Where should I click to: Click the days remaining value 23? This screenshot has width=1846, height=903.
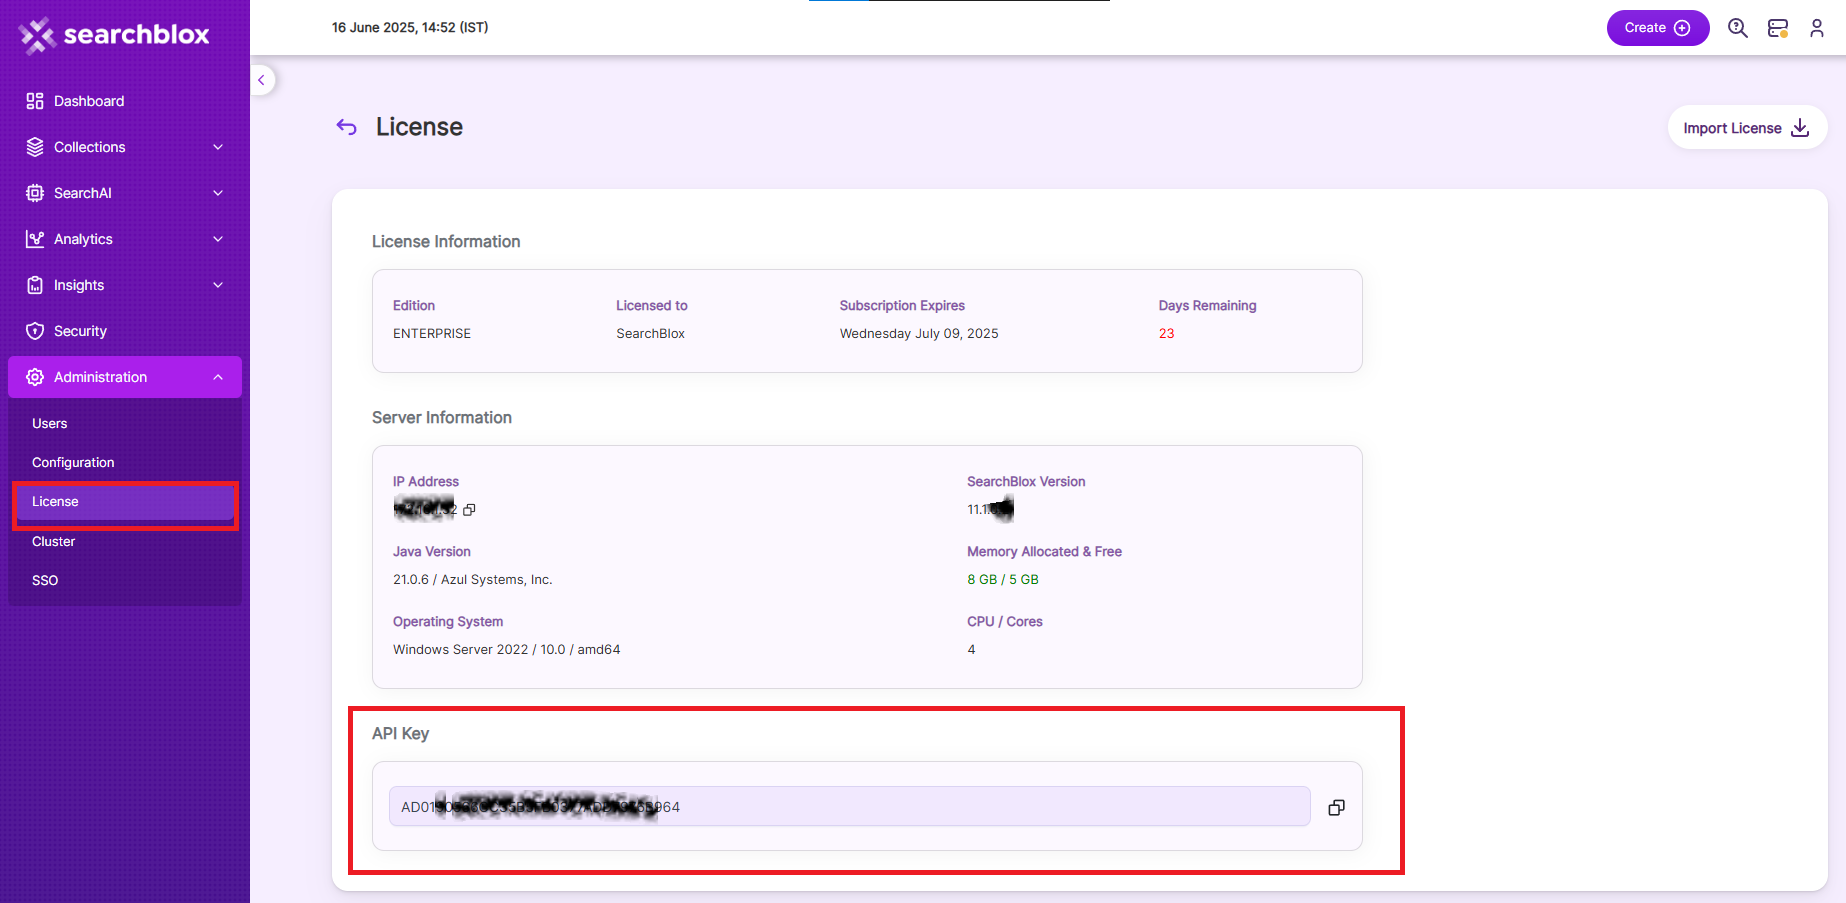[x=1166, y=334]
